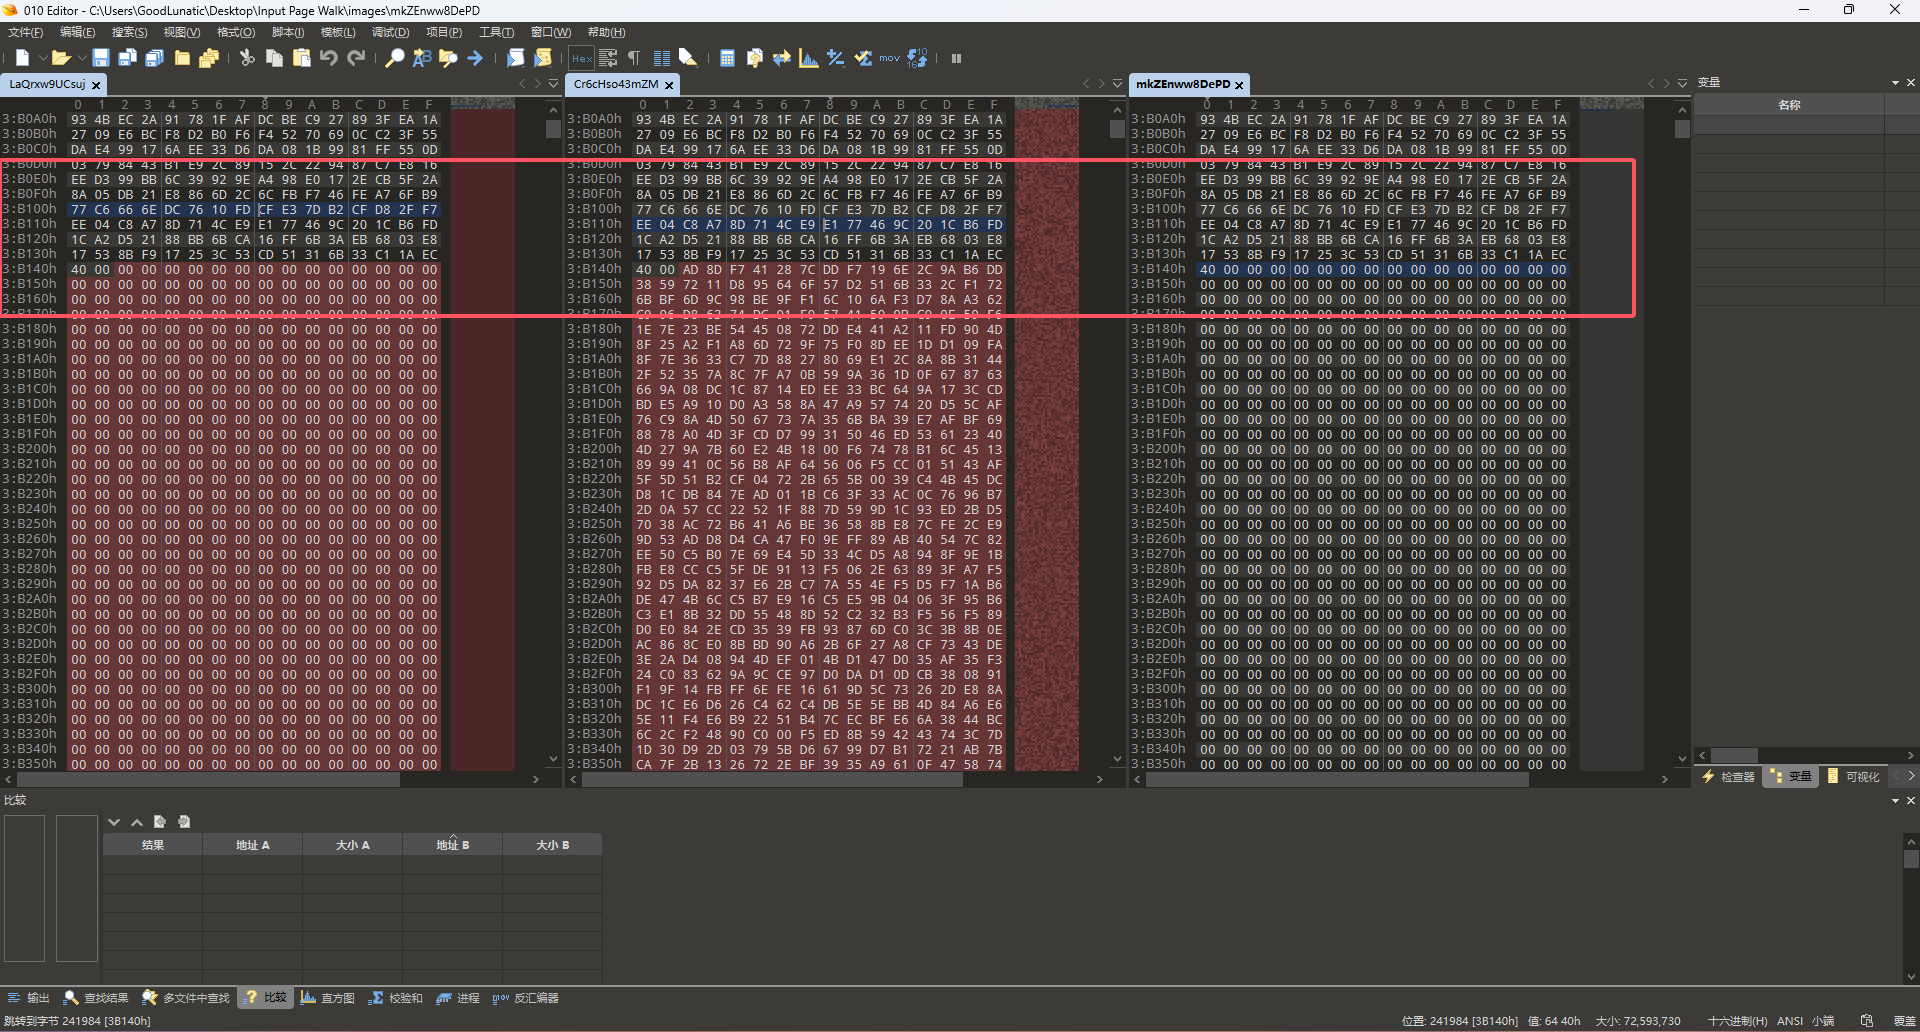Click the Cut scissors icon

pyautogui.click(x=247, y=58)
